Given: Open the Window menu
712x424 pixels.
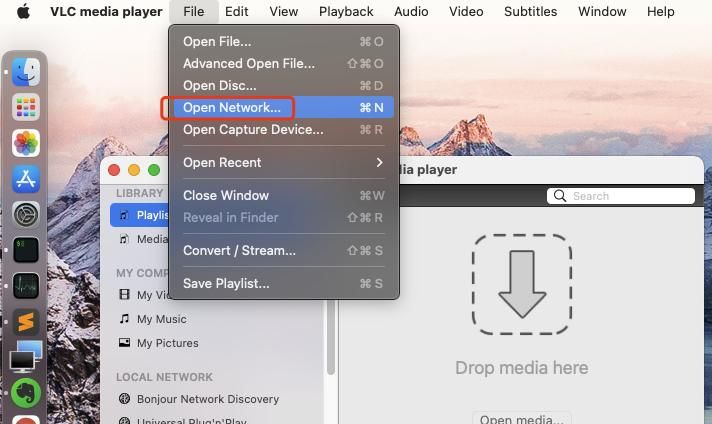Looking at the screenshot, I should coord(602,11).
